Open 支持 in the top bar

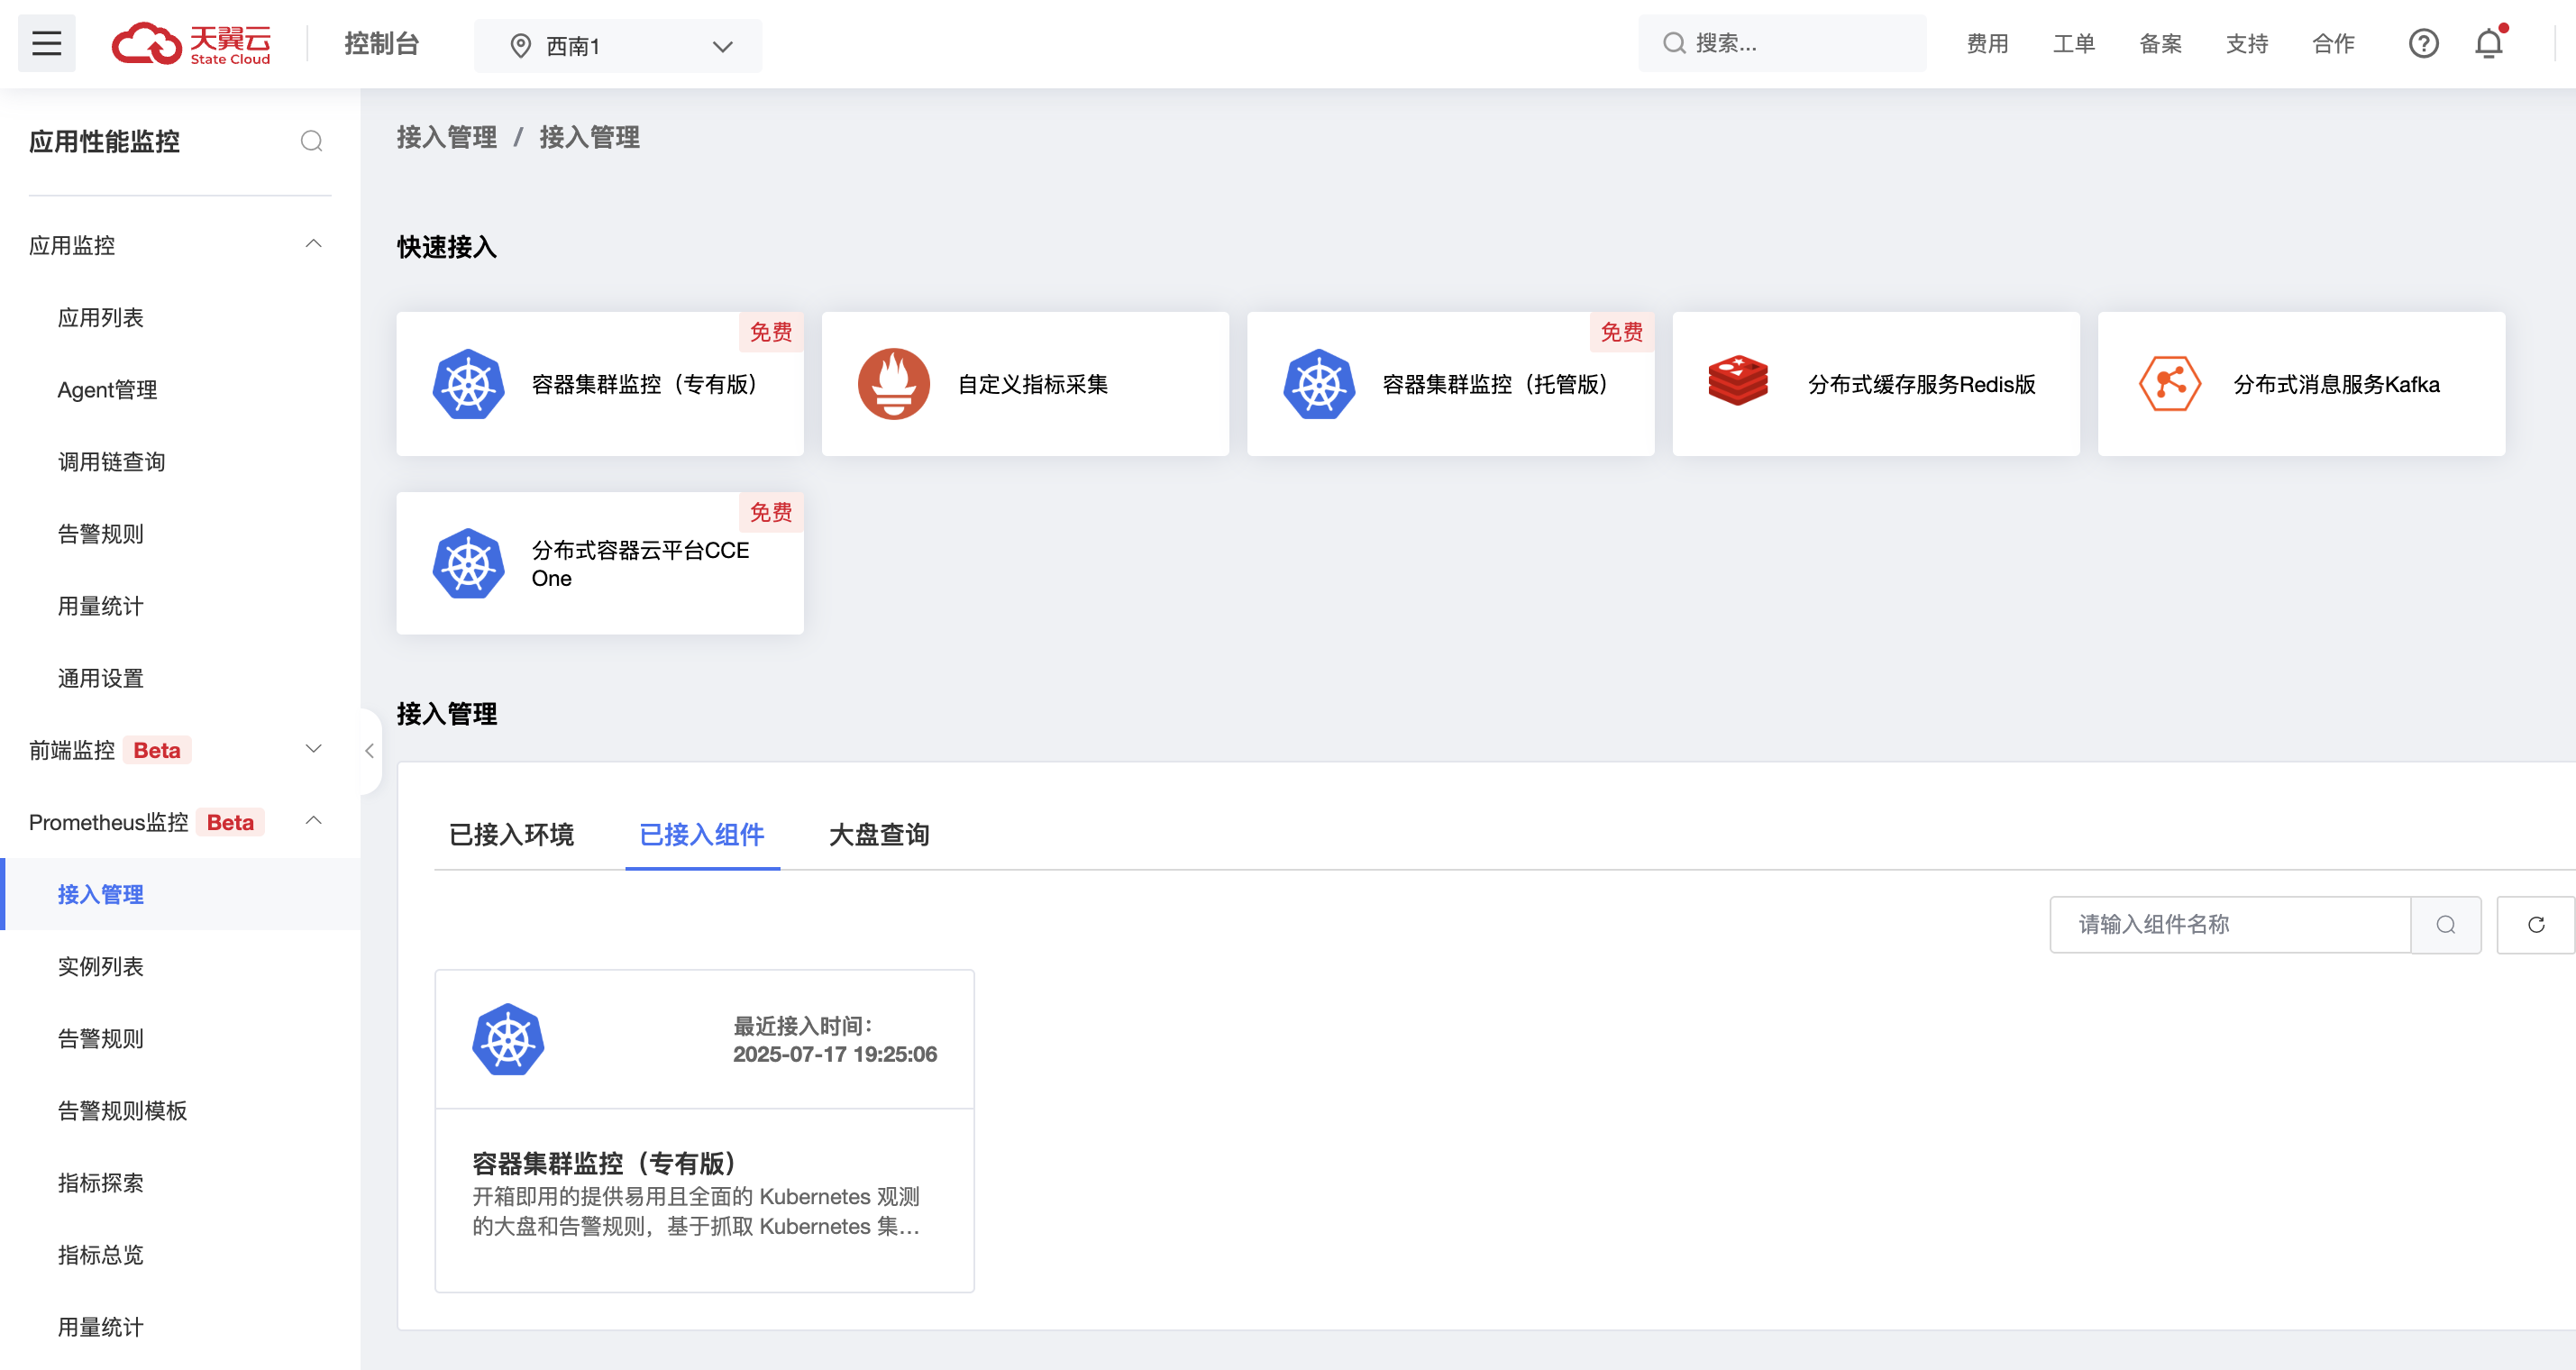tap(2247, 44)
